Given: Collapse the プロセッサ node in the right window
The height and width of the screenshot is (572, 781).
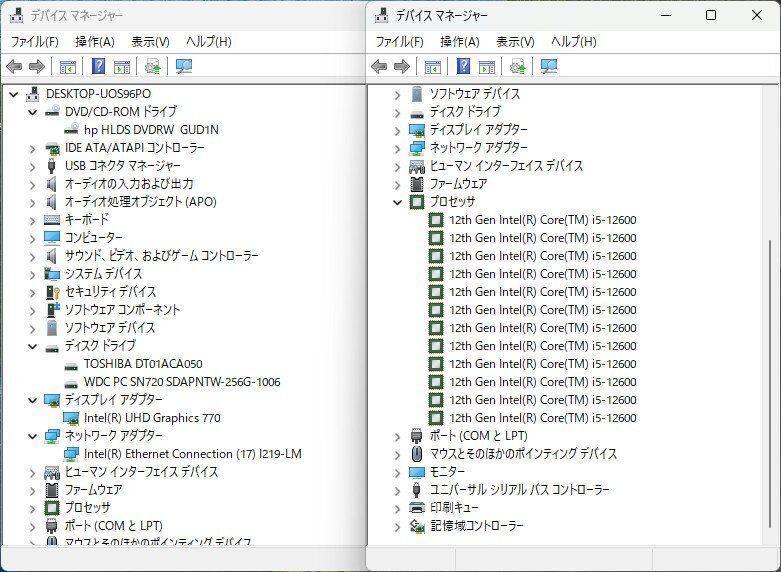Looking at the screenshot, I should coord(397,202).
